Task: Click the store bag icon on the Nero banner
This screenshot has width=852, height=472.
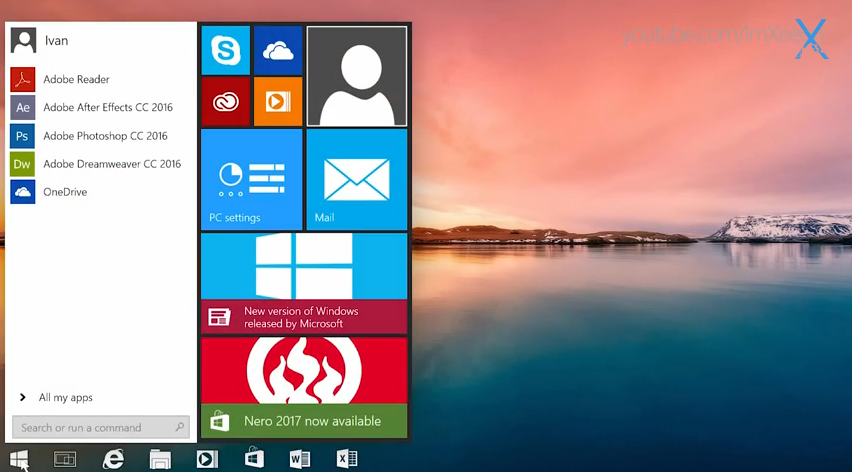Action: (x=220, y=421)
